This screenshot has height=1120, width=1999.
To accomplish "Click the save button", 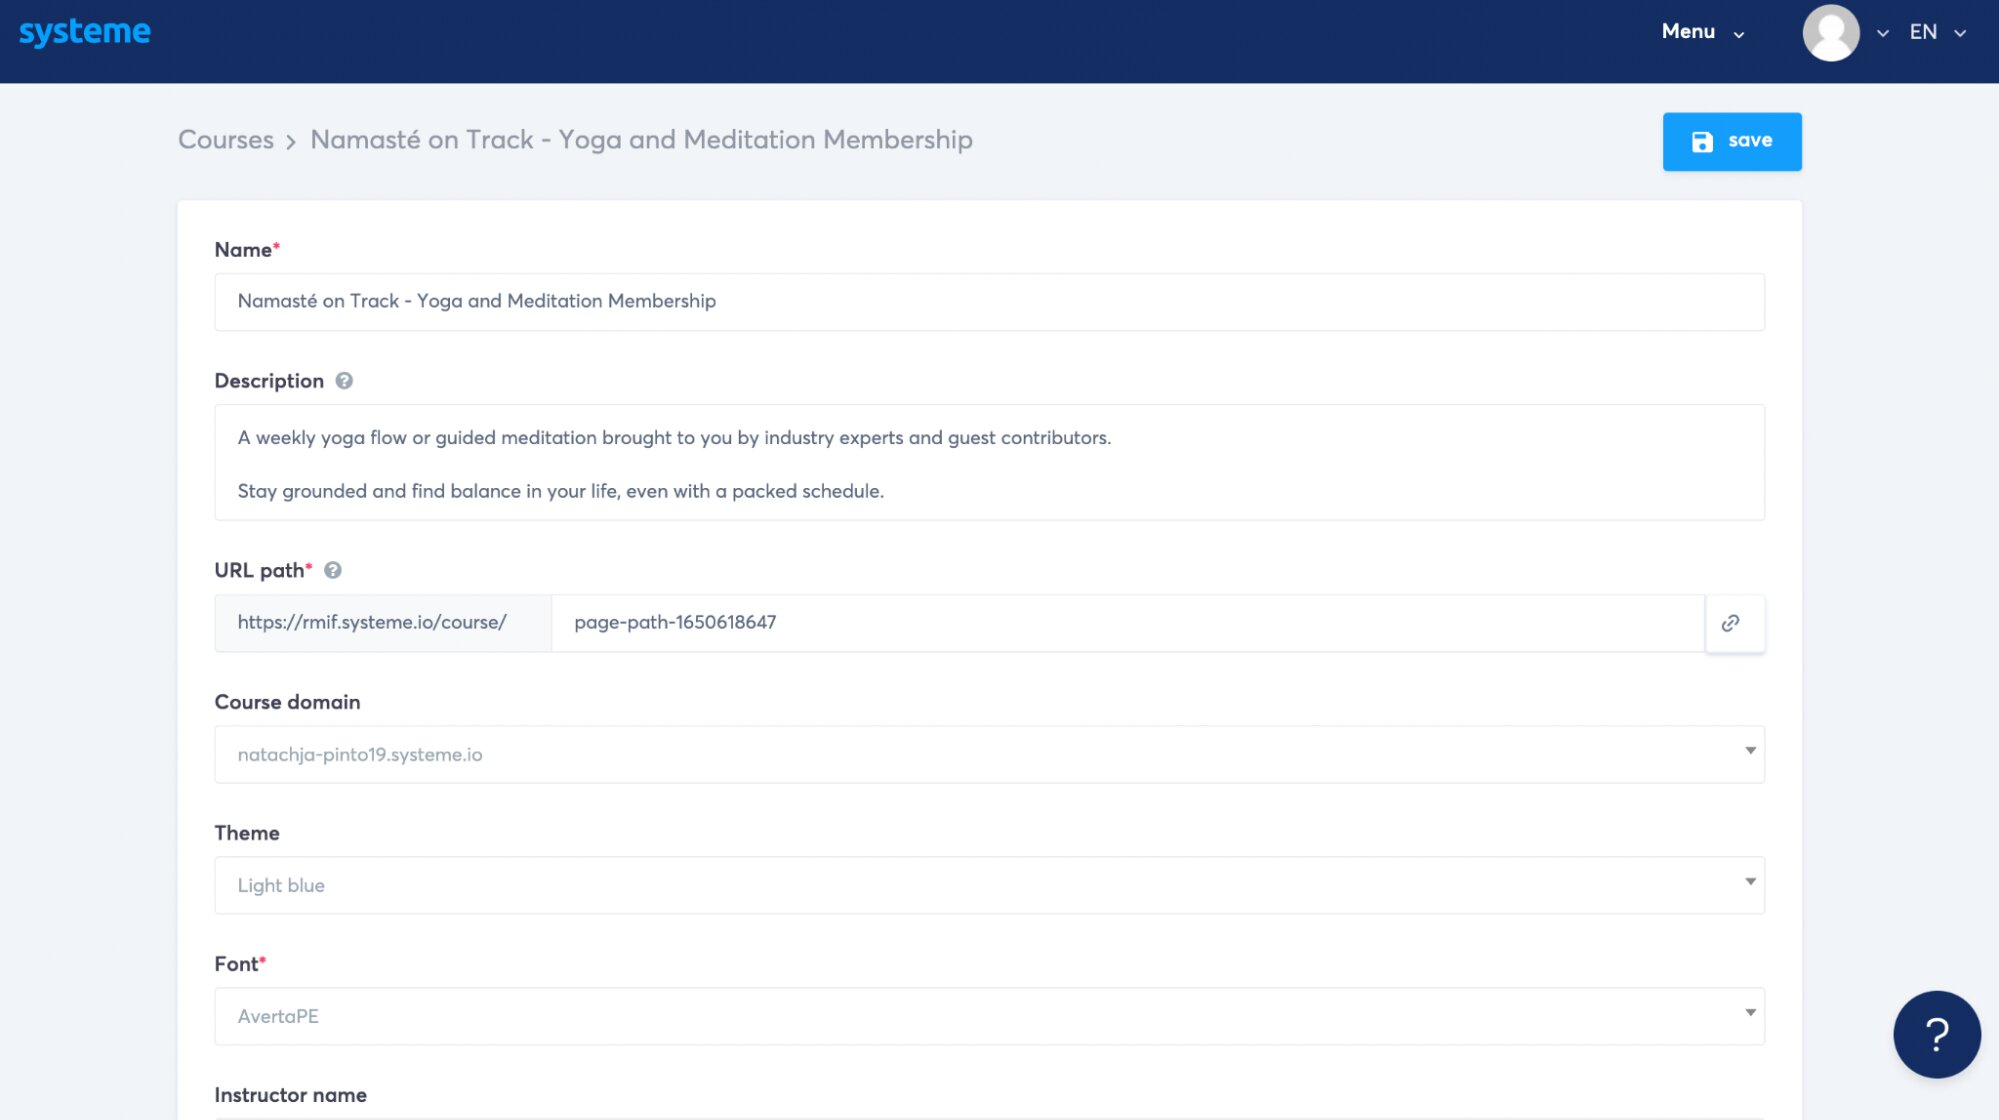I will [x=1732, y=142].
